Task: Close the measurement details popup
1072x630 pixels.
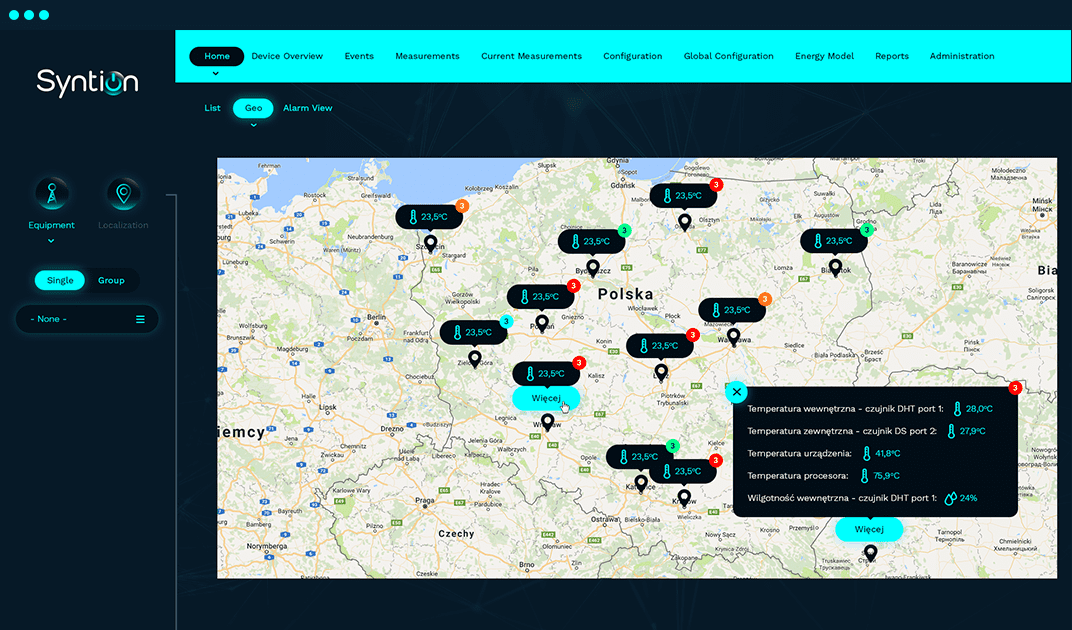Action: [x=736, y=392]
